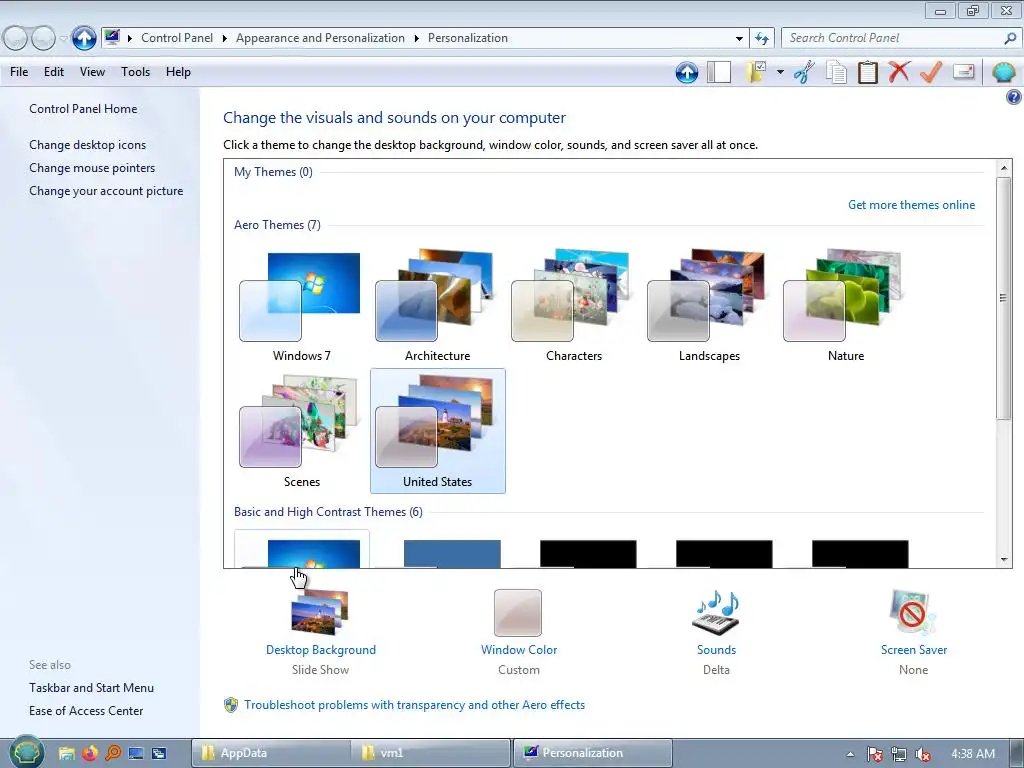Click the envelope mail icon in toolbar
Screen dimensions: 1024x768
(x=963, y=72)
